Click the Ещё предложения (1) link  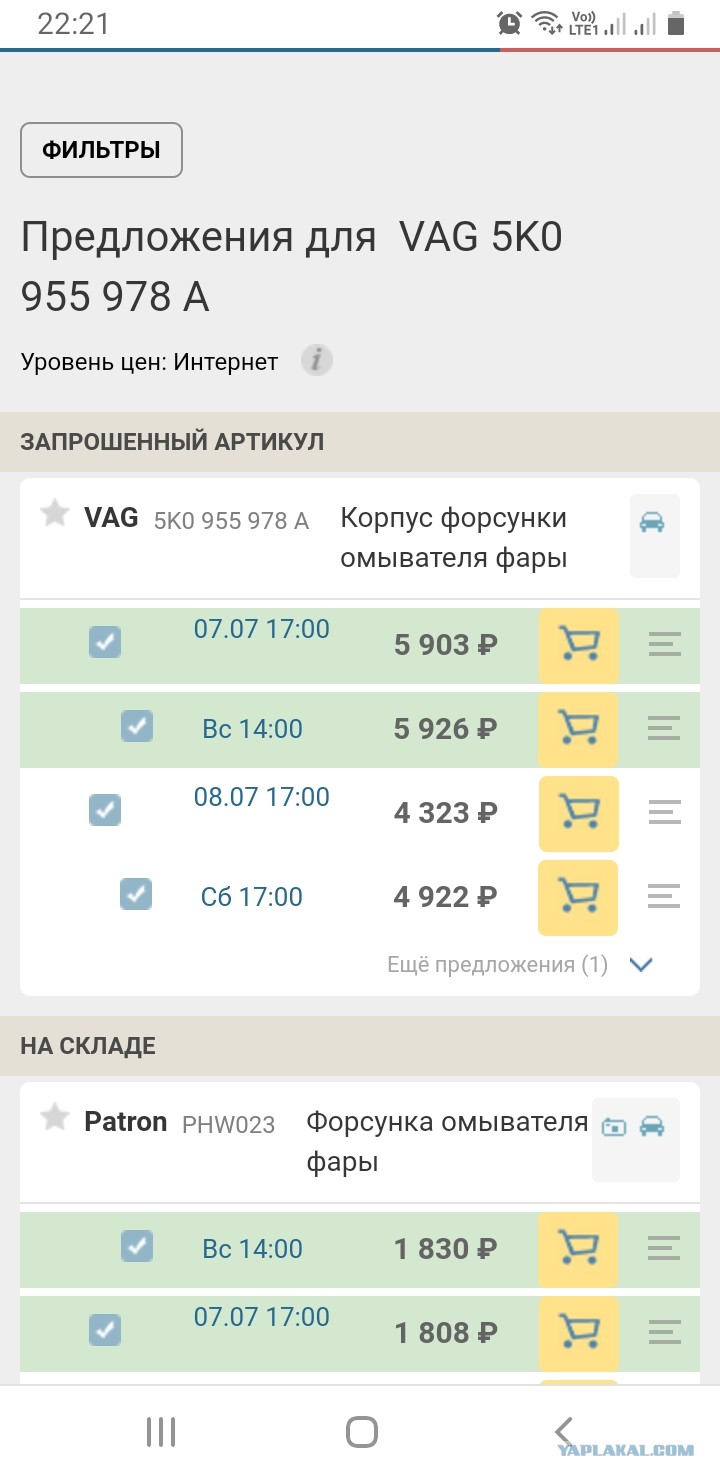pos(497,965)
